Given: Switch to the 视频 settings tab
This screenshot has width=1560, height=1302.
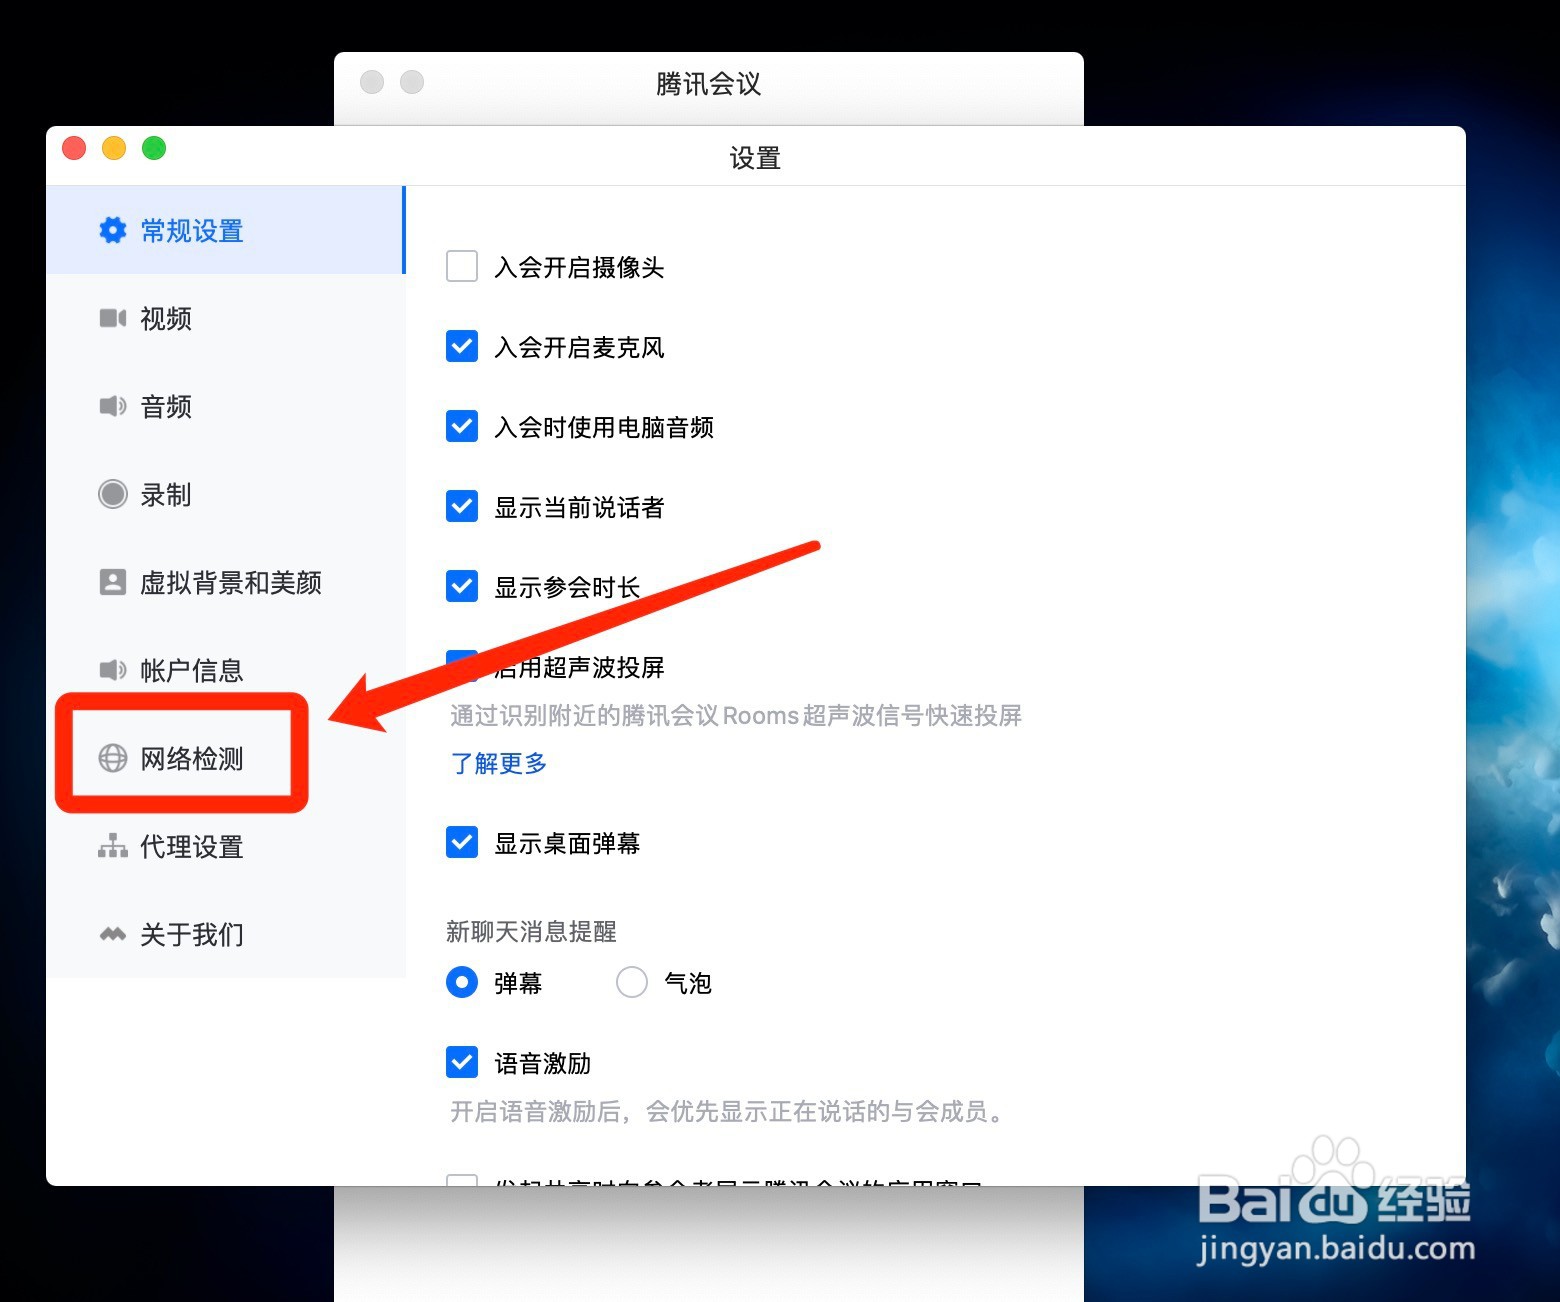Looking at the screenshot, I should point(225,318).
